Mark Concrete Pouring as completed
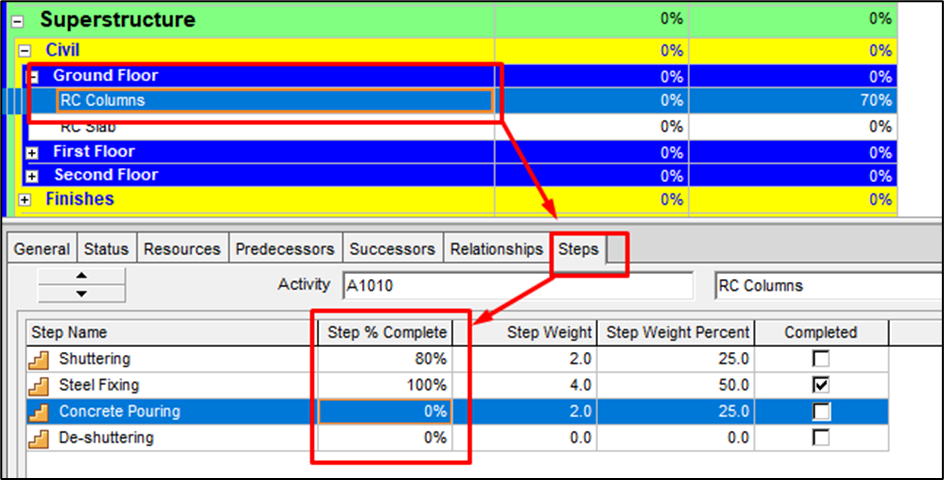This screenshot has height=480, width=944. (x=821, y=411)
